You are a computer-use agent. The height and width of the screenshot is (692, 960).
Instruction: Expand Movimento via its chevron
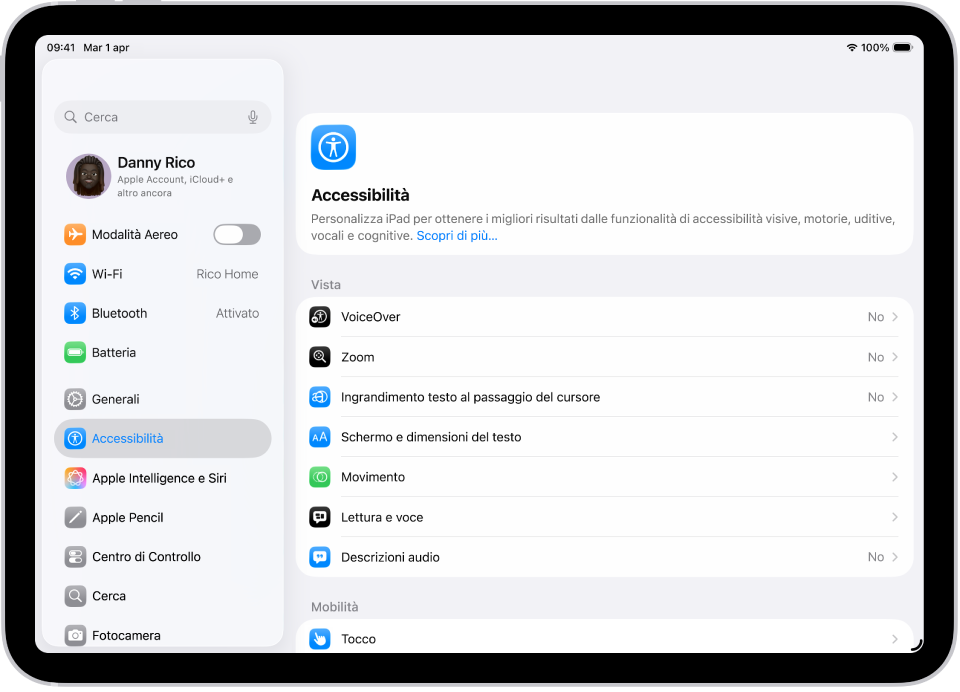(x=893, y=477)
